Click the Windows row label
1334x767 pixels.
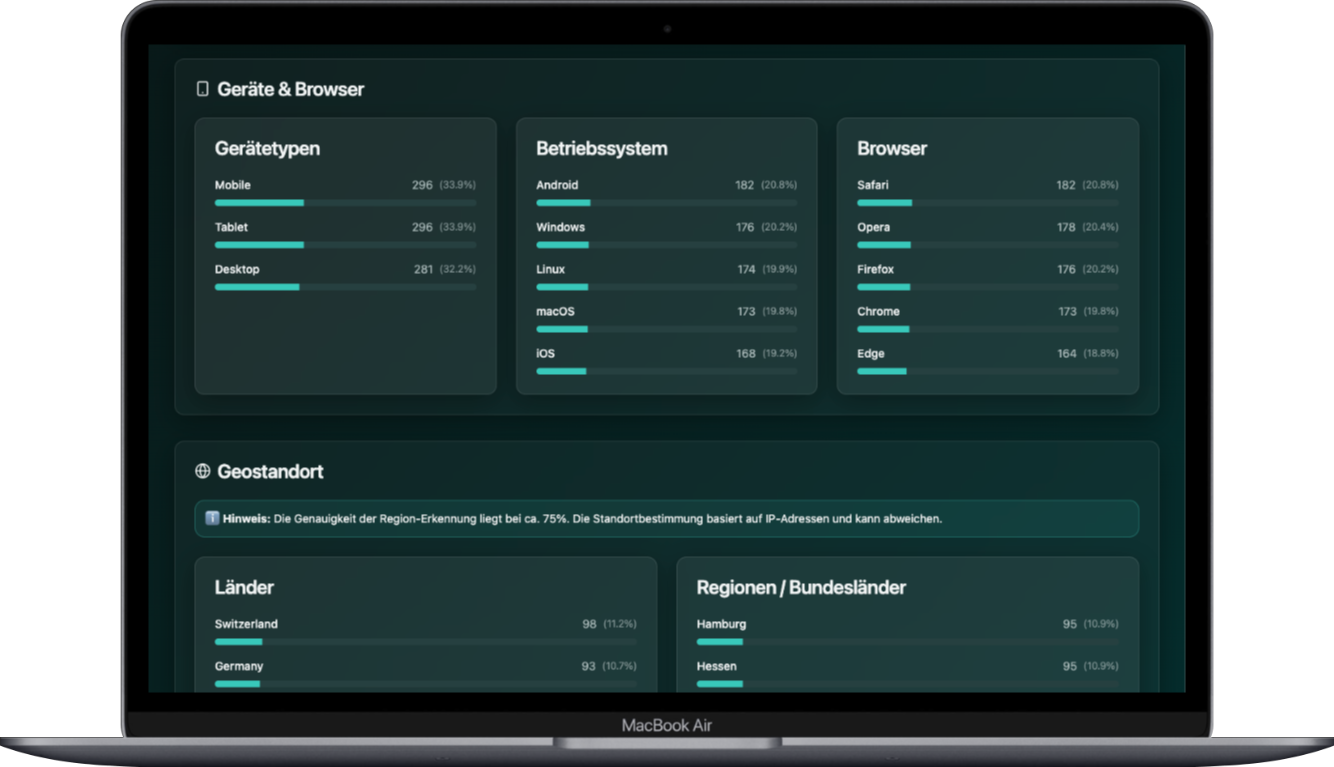560,227
